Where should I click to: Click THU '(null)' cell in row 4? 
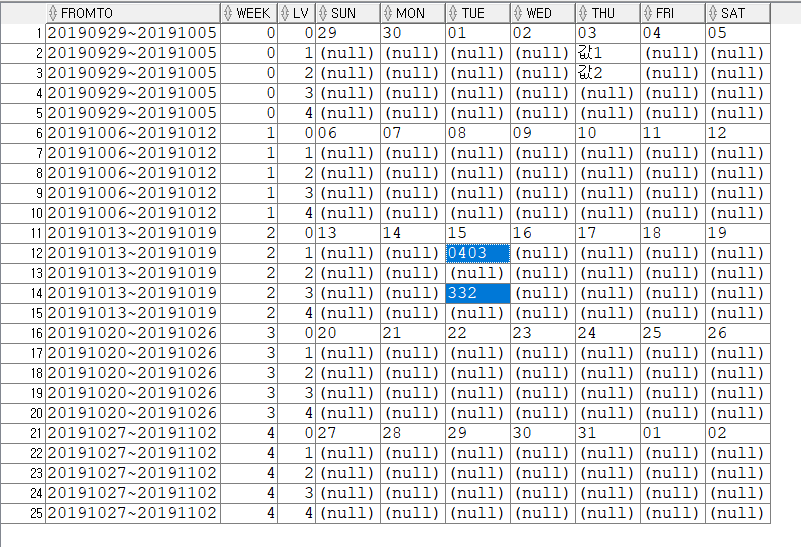(608, 93)
